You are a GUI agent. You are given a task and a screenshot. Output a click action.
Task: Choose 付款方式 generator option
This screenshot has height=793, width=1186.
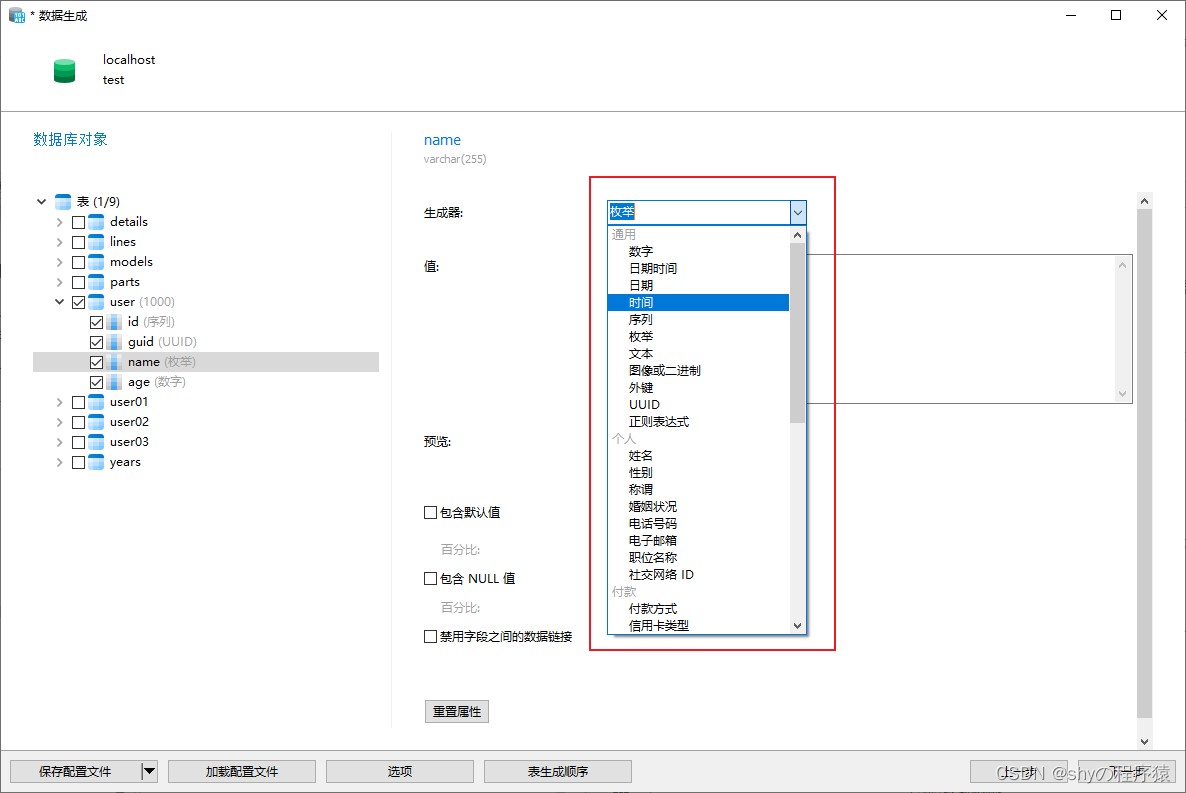click(x=698, y=608)
